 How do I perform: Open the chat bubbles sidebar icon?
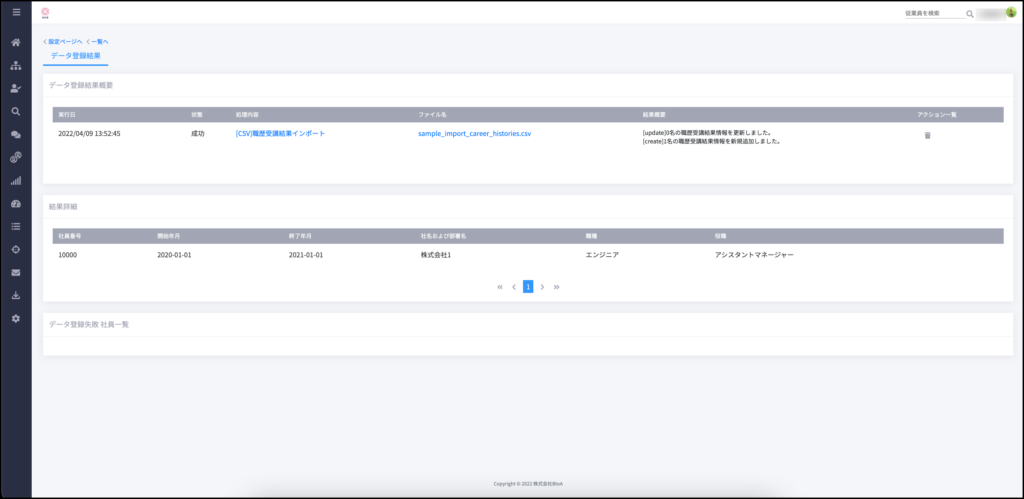click(16, 135)
